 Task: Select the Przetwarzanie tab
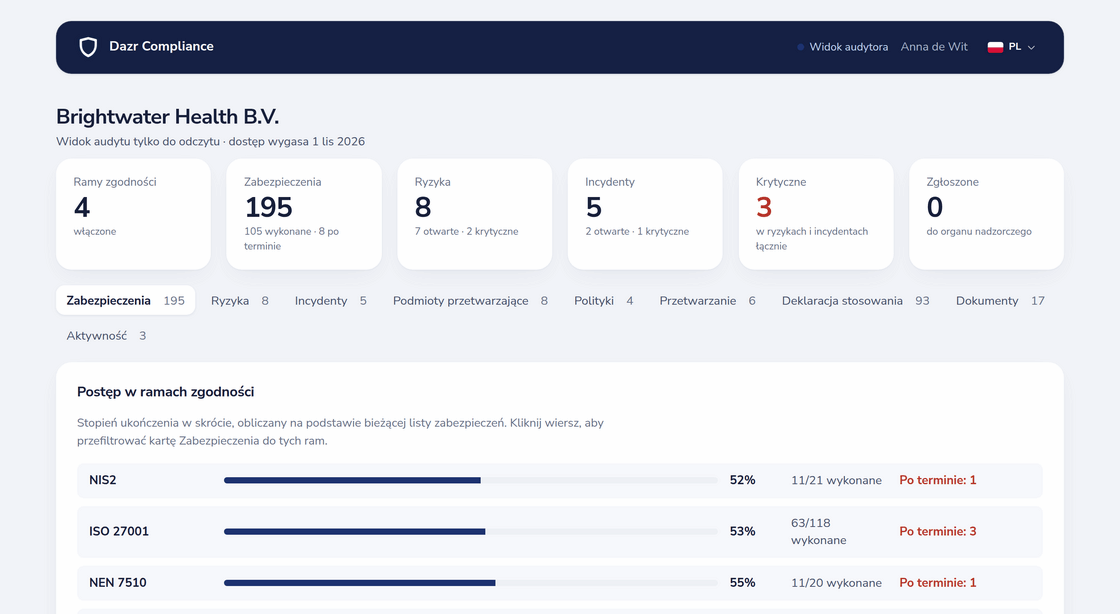click(x=707, y=301)
